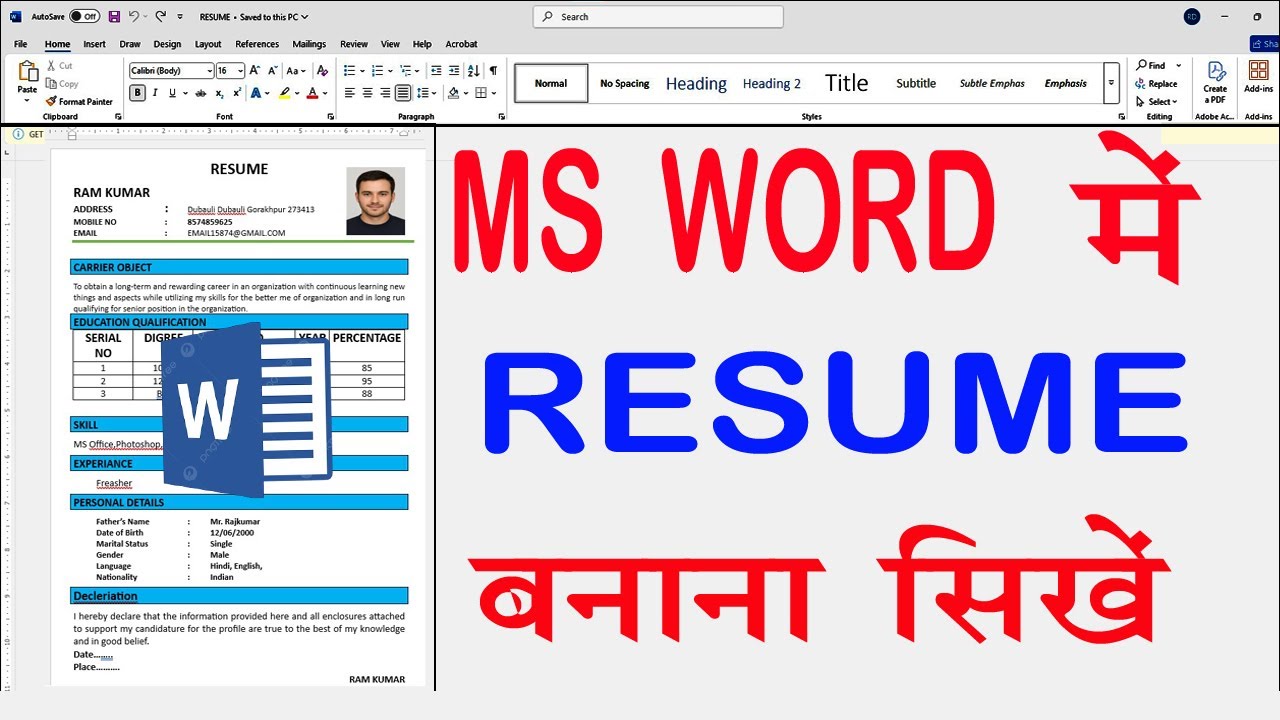Click in the Search box
This screenshot has height=720, width=1280.
pyautogui.click(x=658, y=17)
